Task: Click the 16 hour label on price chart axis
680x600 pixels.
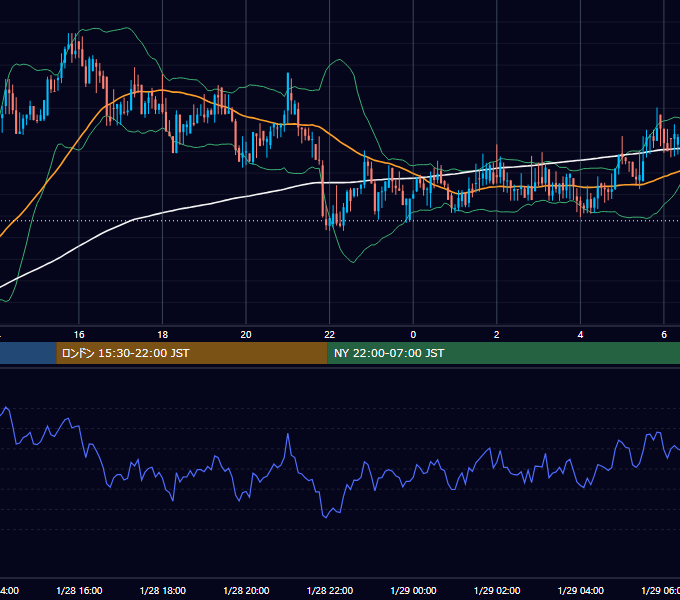Action: tap(79, 334)
